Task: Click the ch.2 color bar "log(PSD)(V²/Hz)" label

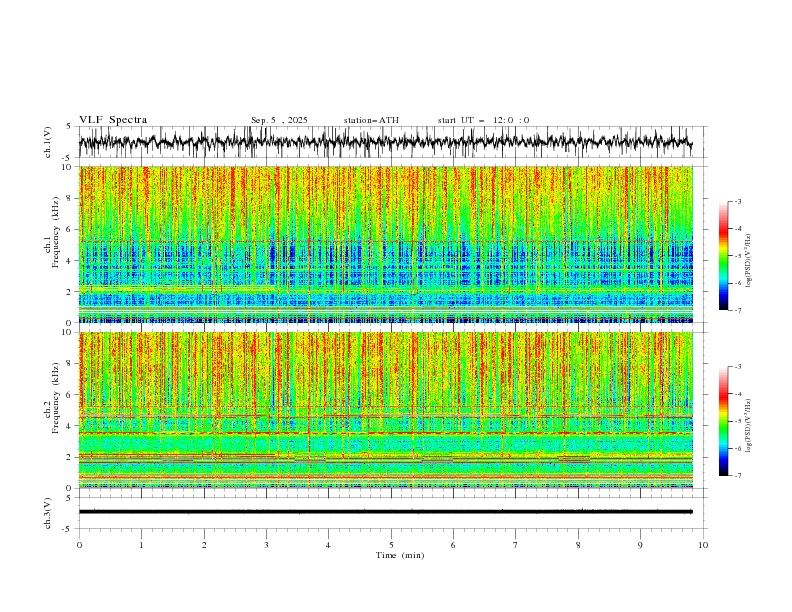Action: pos(749,426)
